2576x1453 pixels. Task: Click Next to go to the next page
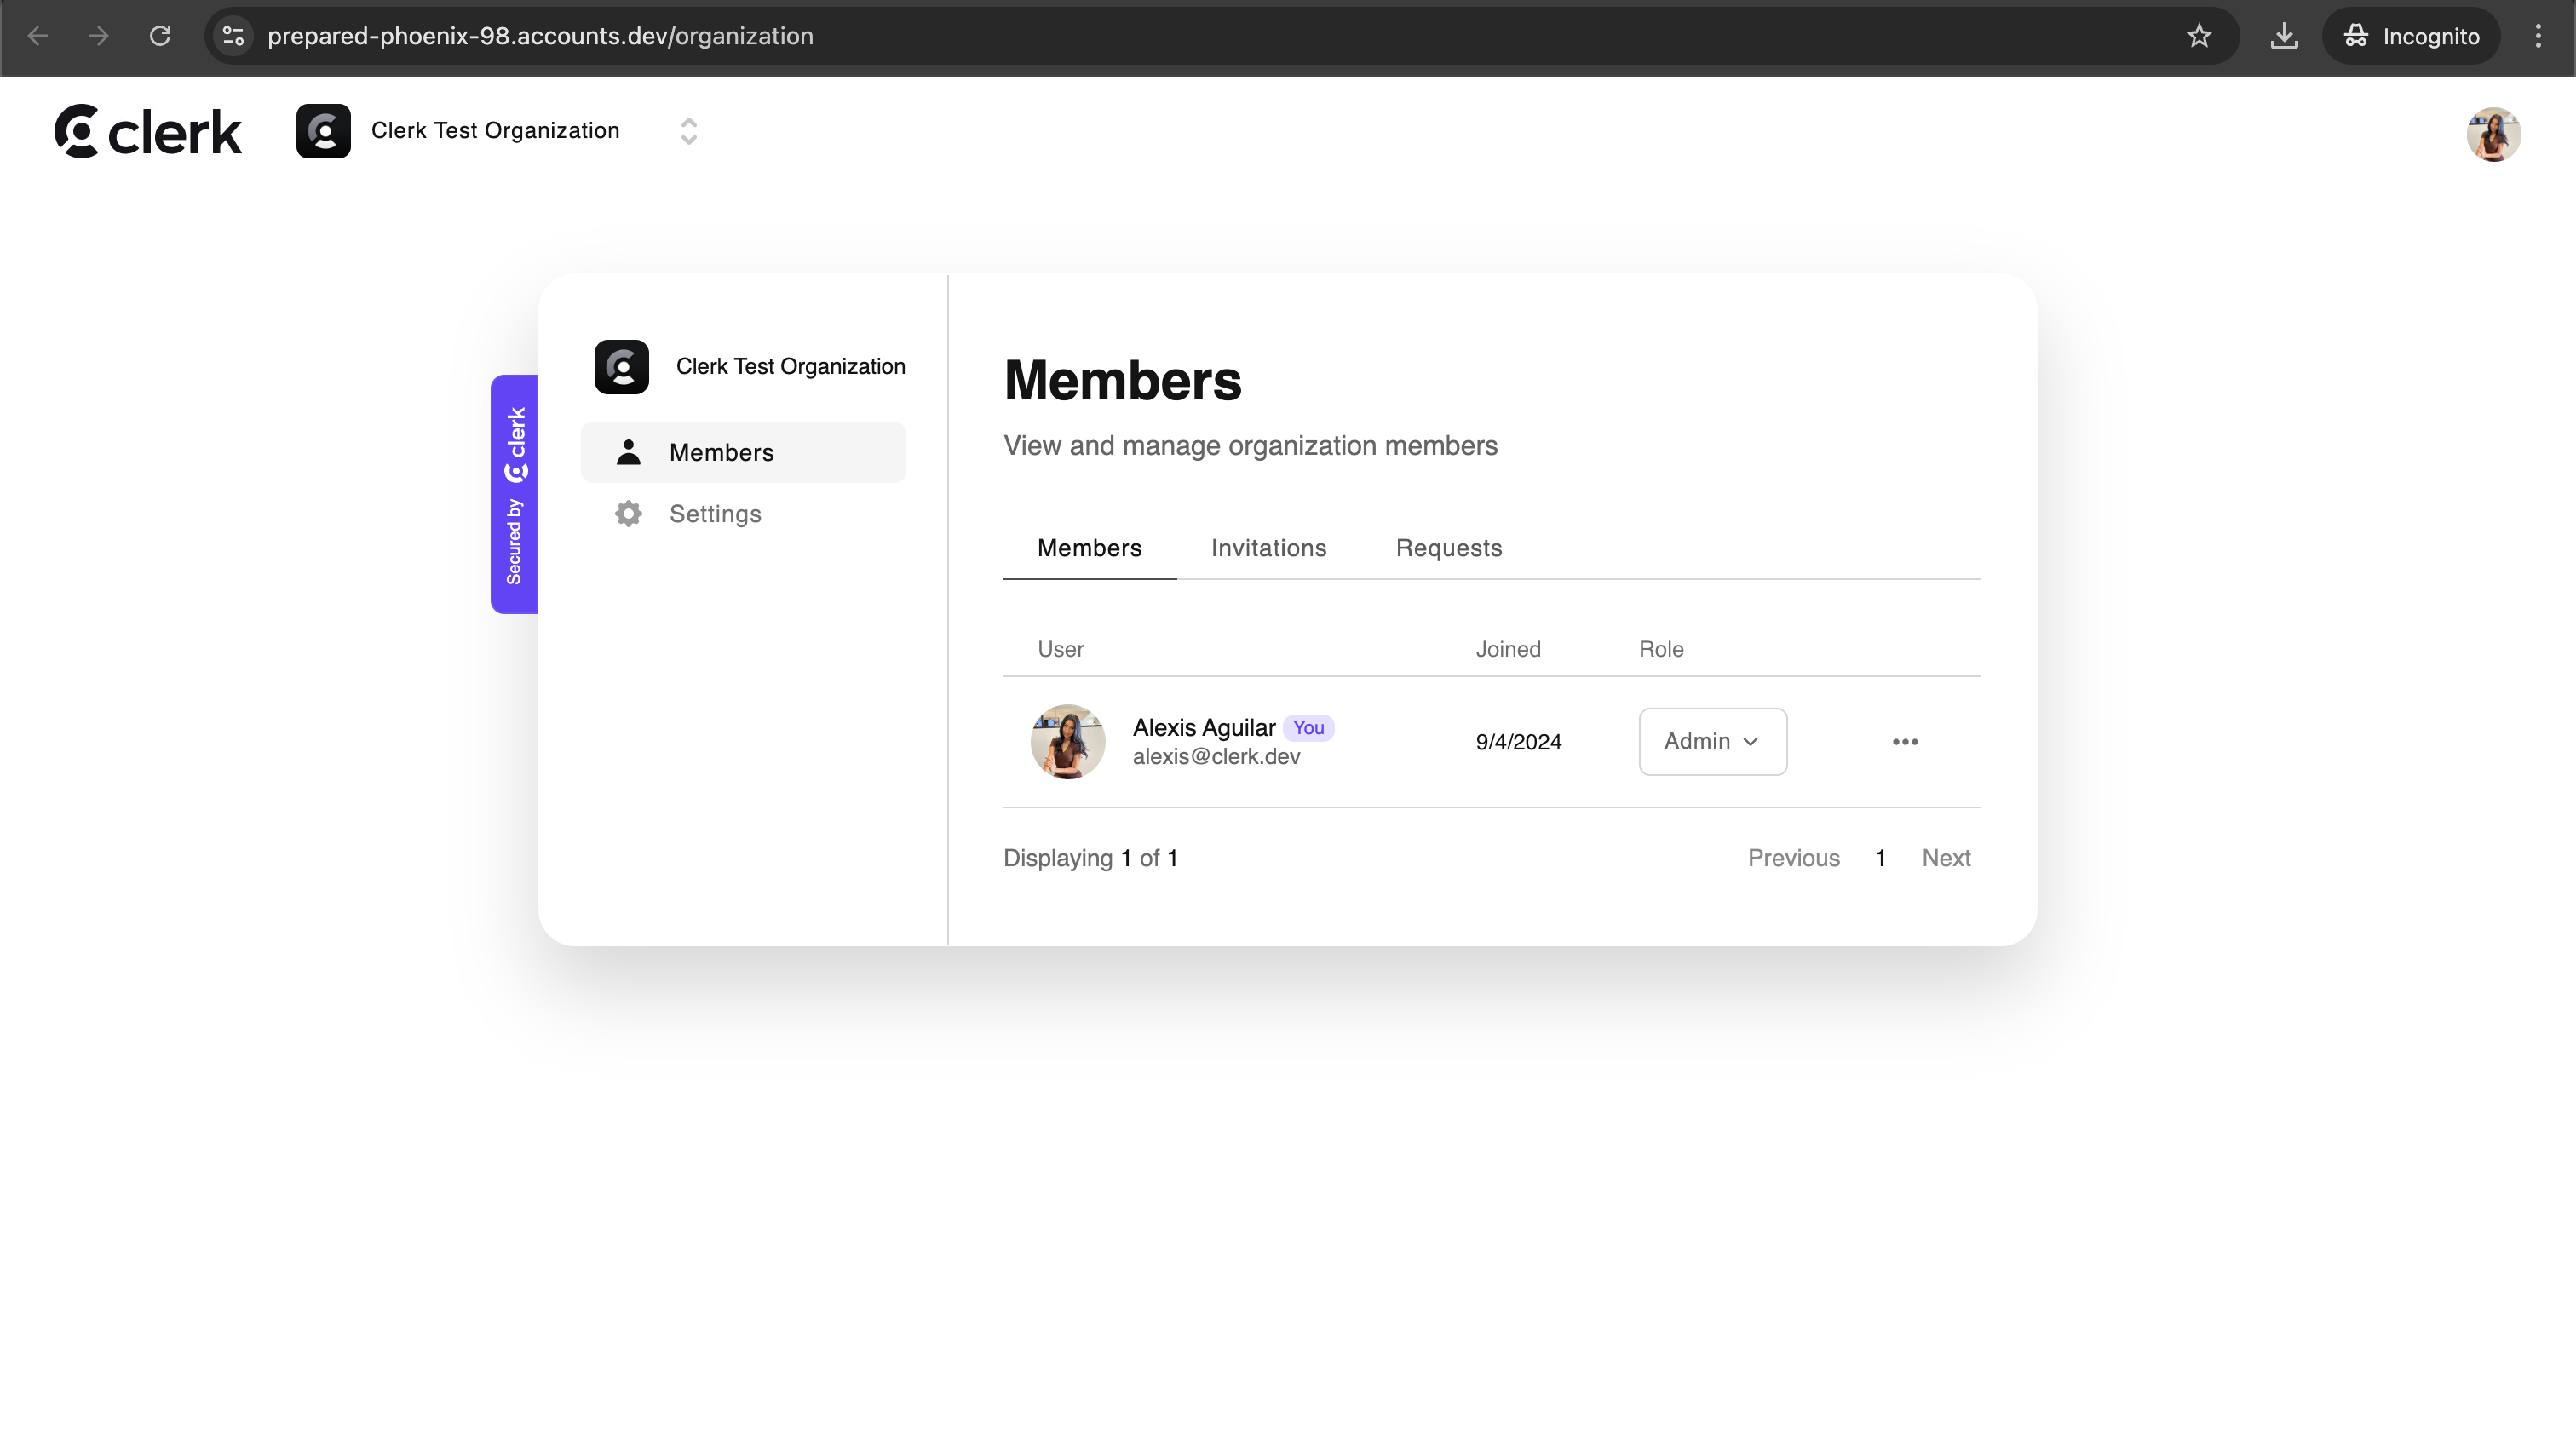[1945, 857]
